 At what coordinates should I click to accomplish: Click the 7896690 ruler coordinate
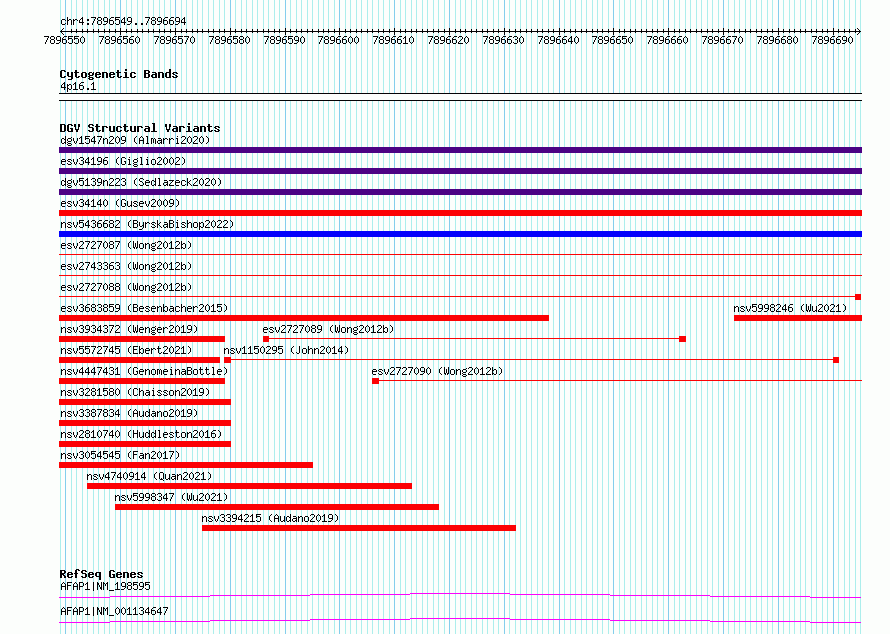tap(832, 40)
